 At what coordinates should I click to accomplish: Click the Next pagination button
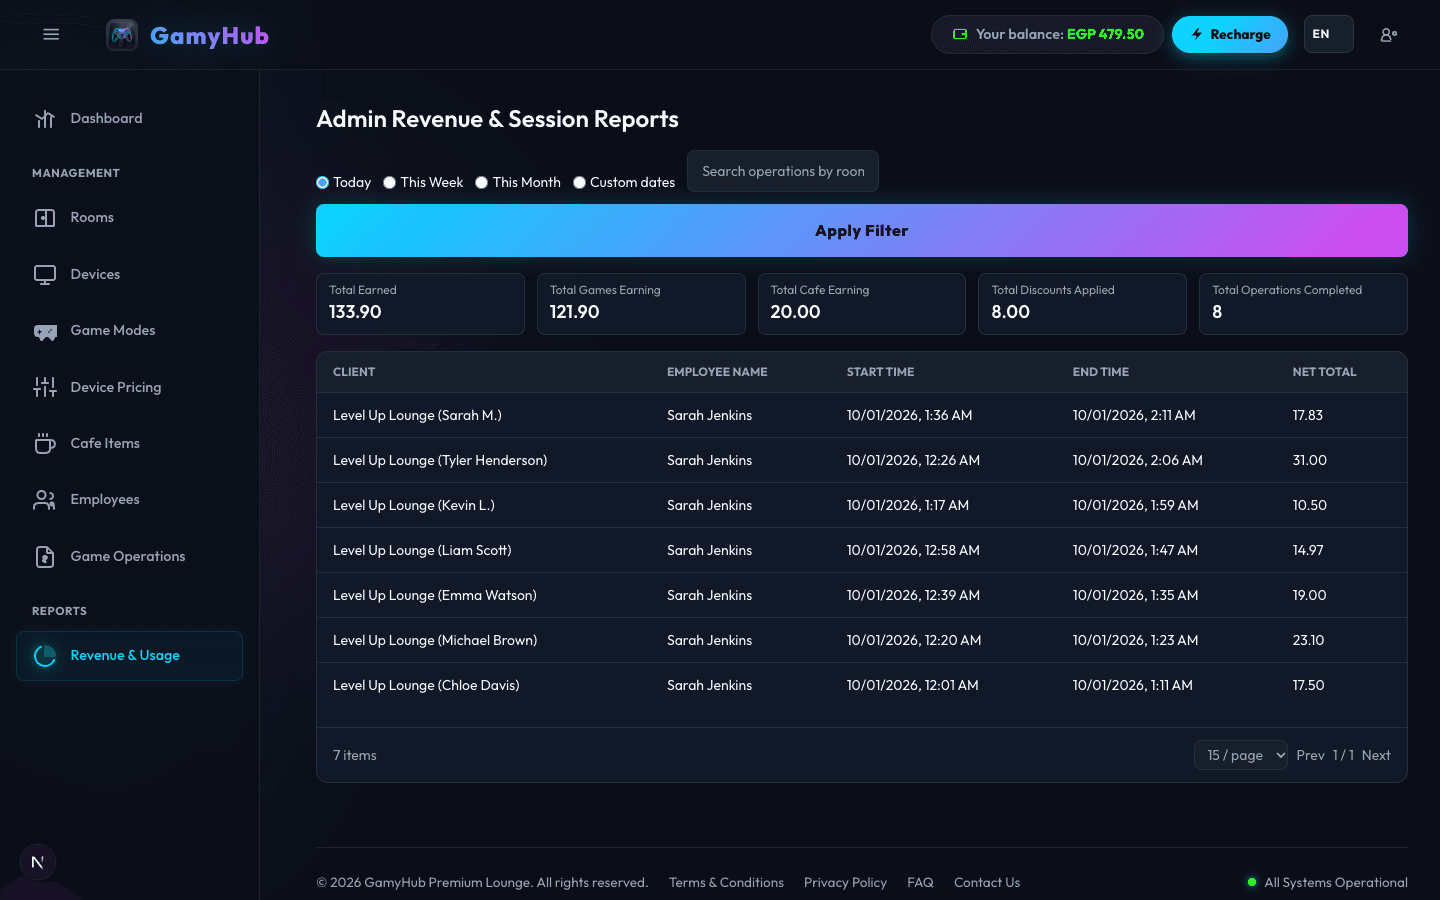click(1376, 755)
